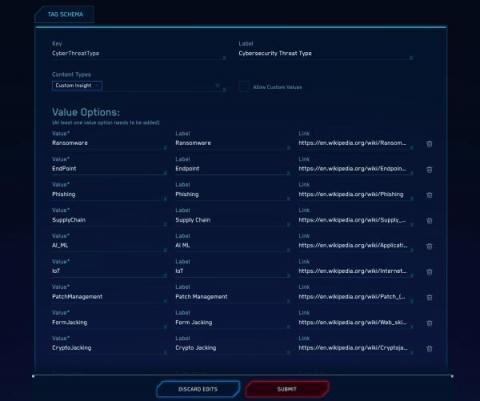Edit the IoT value field
480x401 pixels.
[109, 271]
